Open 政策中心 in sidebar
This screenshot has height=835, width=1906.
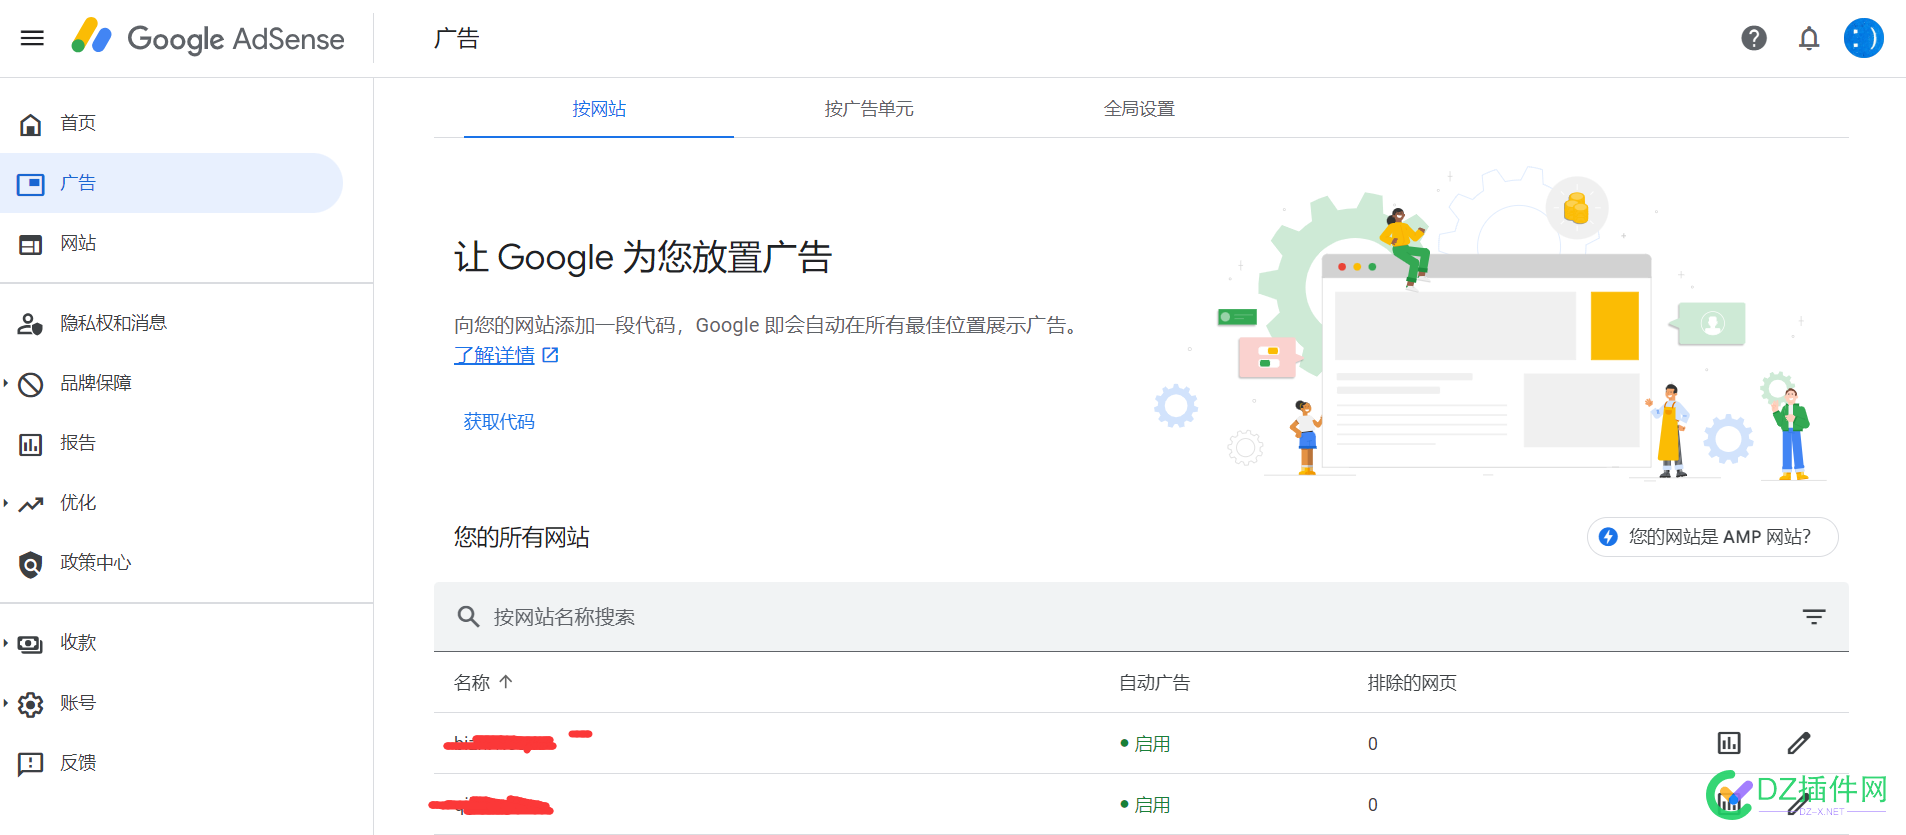(x=96, y=563)
